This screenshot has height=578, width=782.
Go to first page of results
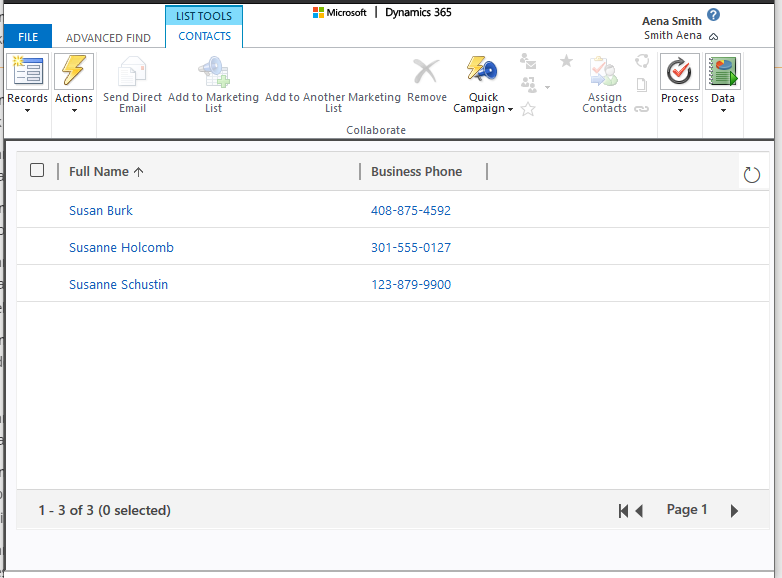click(623, 511)
